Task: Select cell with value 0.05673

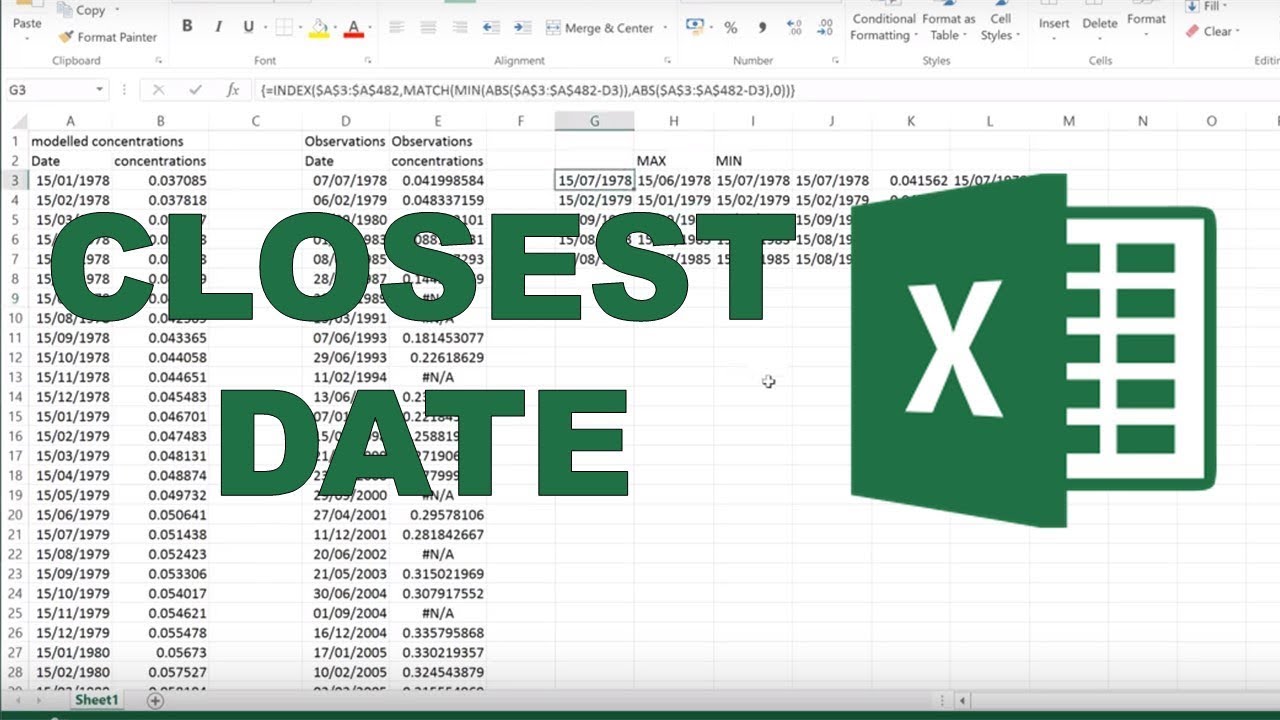Action: 160,652
